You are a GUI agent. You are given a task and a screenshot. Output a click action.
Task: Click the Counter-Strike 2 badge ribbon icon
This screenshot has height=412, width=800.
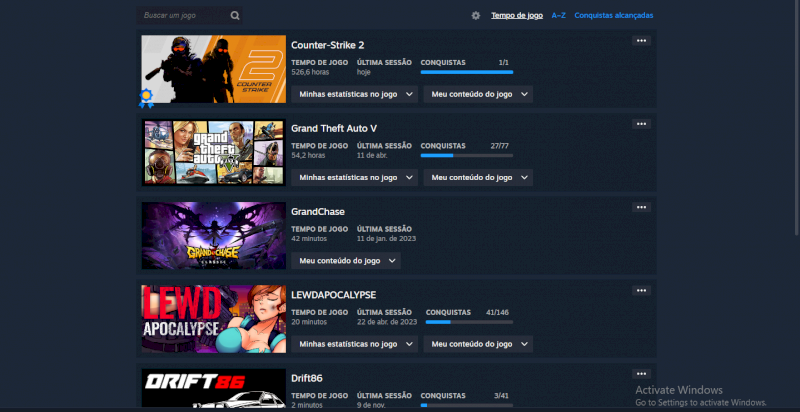tap(146, 98)
